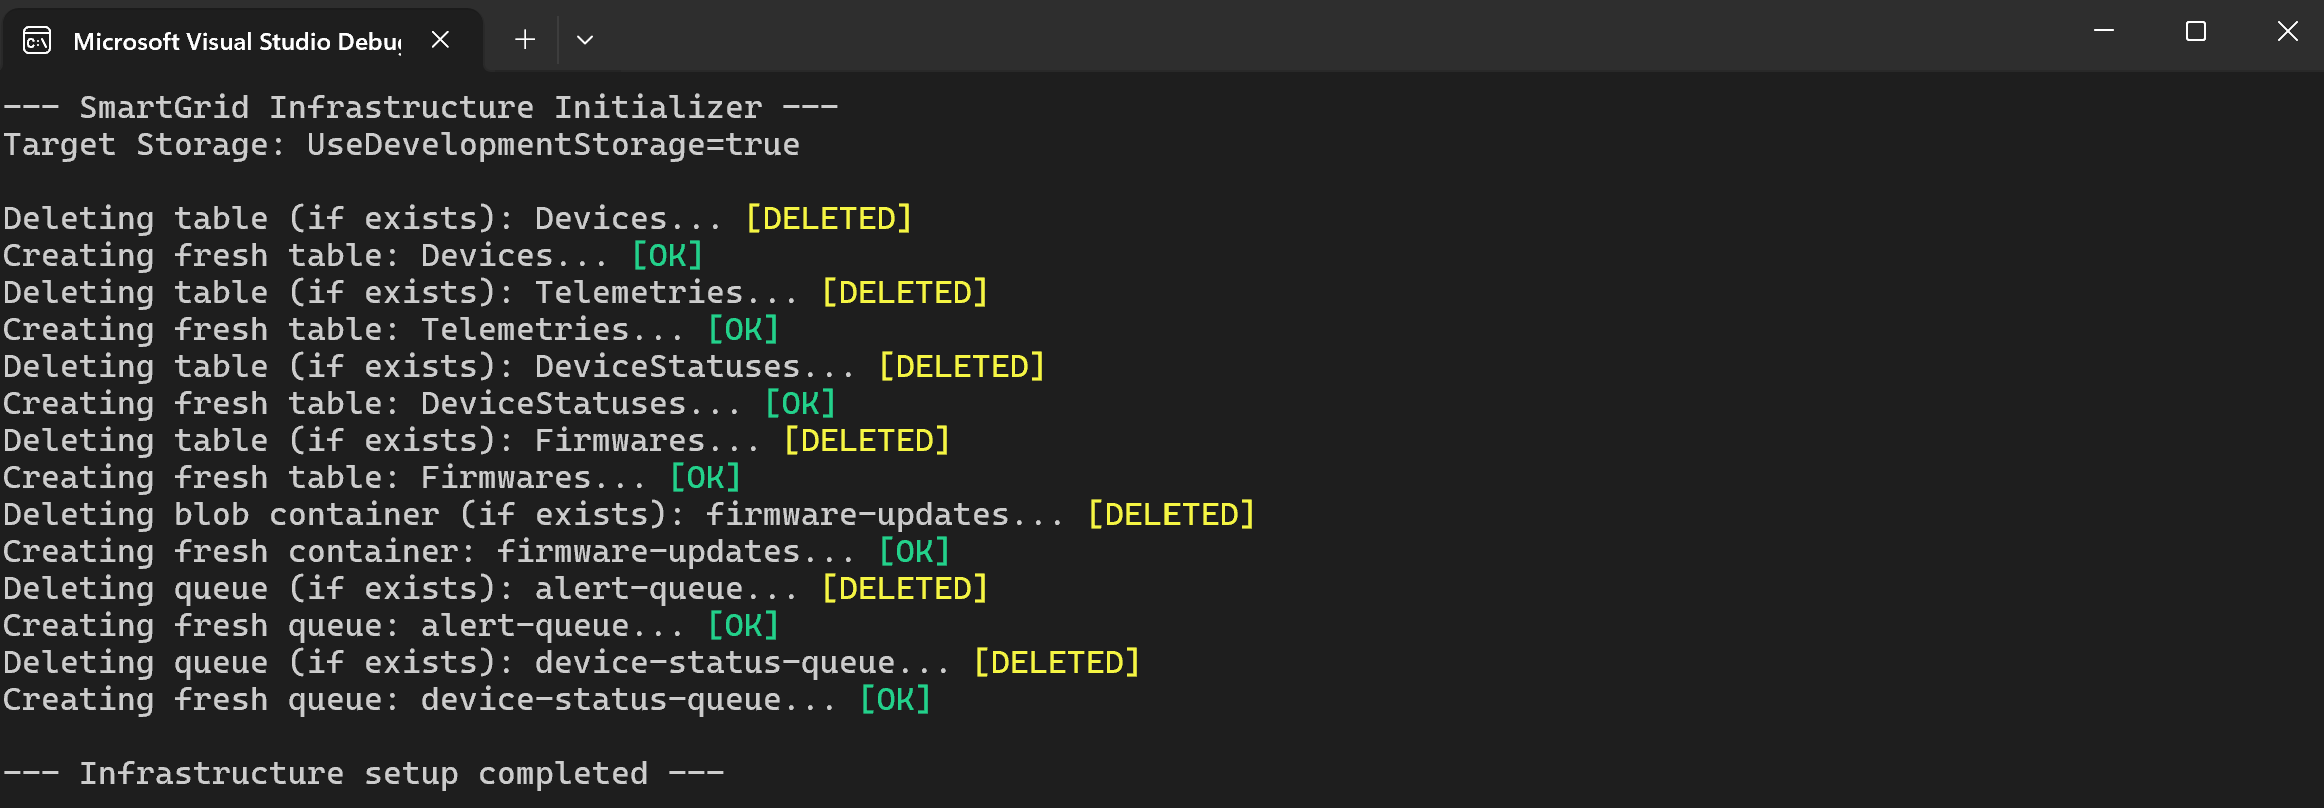
Task: Click the SmartGrid Infrastructure Initializer header line
Action: 420,107
